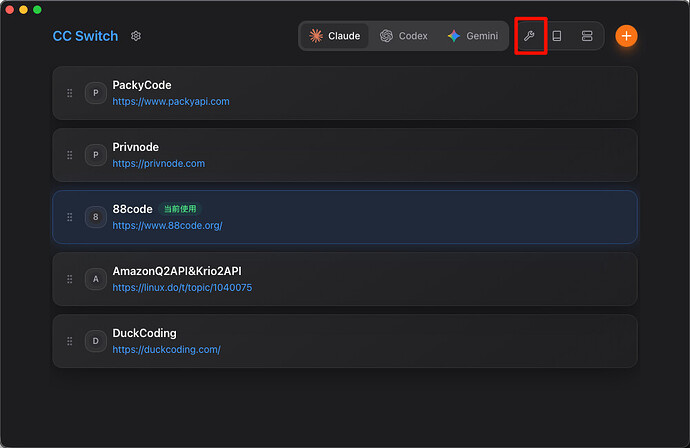Open the https://www.packyapi.com link
The height and width of the screenshot is (448, 690).
coord(171,101)
